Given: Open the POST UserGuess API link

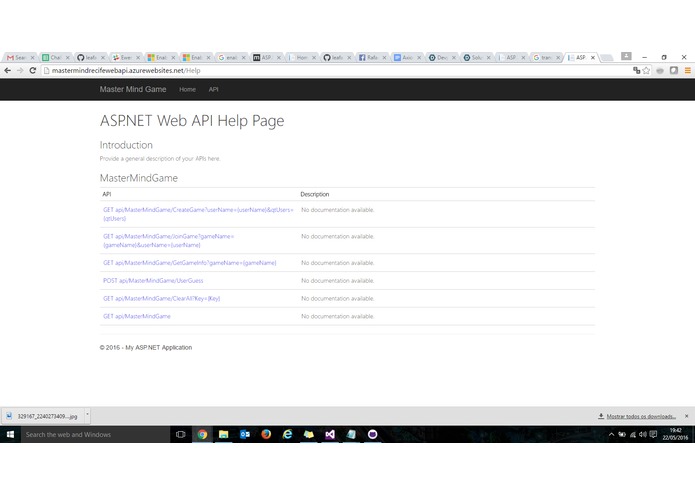Looking at the screenshot, I should click(153, 280).
